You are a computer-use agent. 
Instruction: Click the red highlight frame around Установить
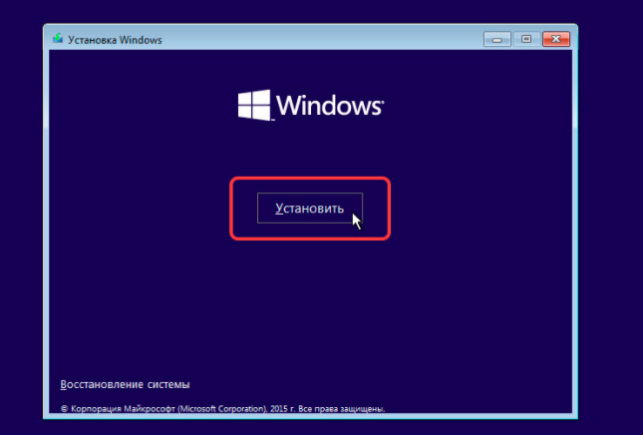(x=310, y=178)
